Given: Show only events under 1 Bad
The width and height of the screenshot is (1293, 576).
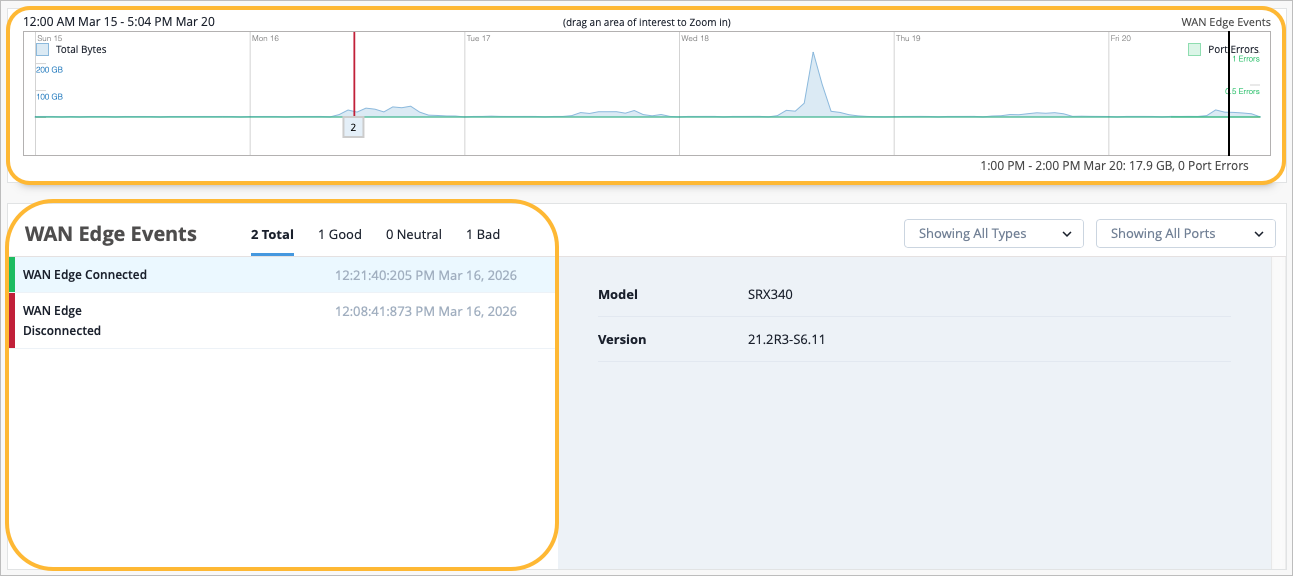Looking at the screenshot, I should coord(483,235).
